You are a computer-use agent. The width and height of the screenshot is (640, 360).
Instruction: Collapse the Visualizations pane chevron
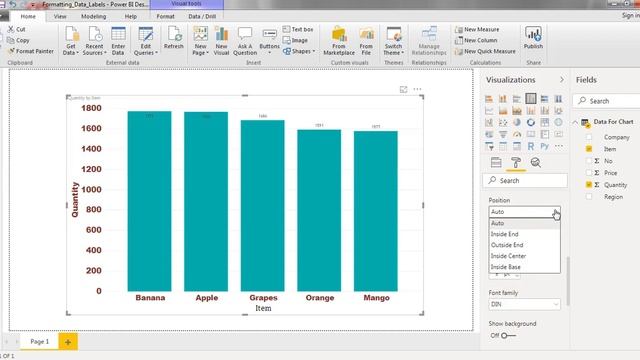coord(562,80)
